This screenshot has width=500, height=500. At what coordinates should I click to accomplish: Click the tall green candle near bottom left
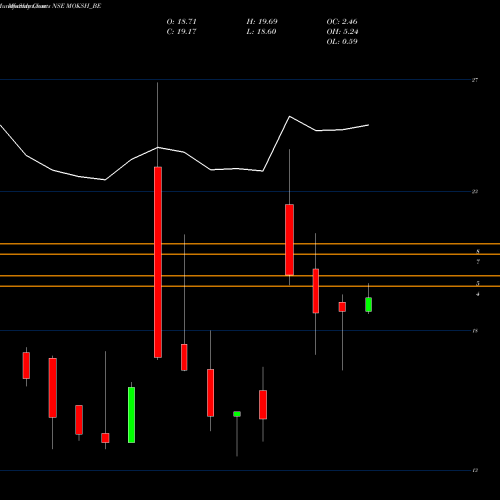(131, 415)
